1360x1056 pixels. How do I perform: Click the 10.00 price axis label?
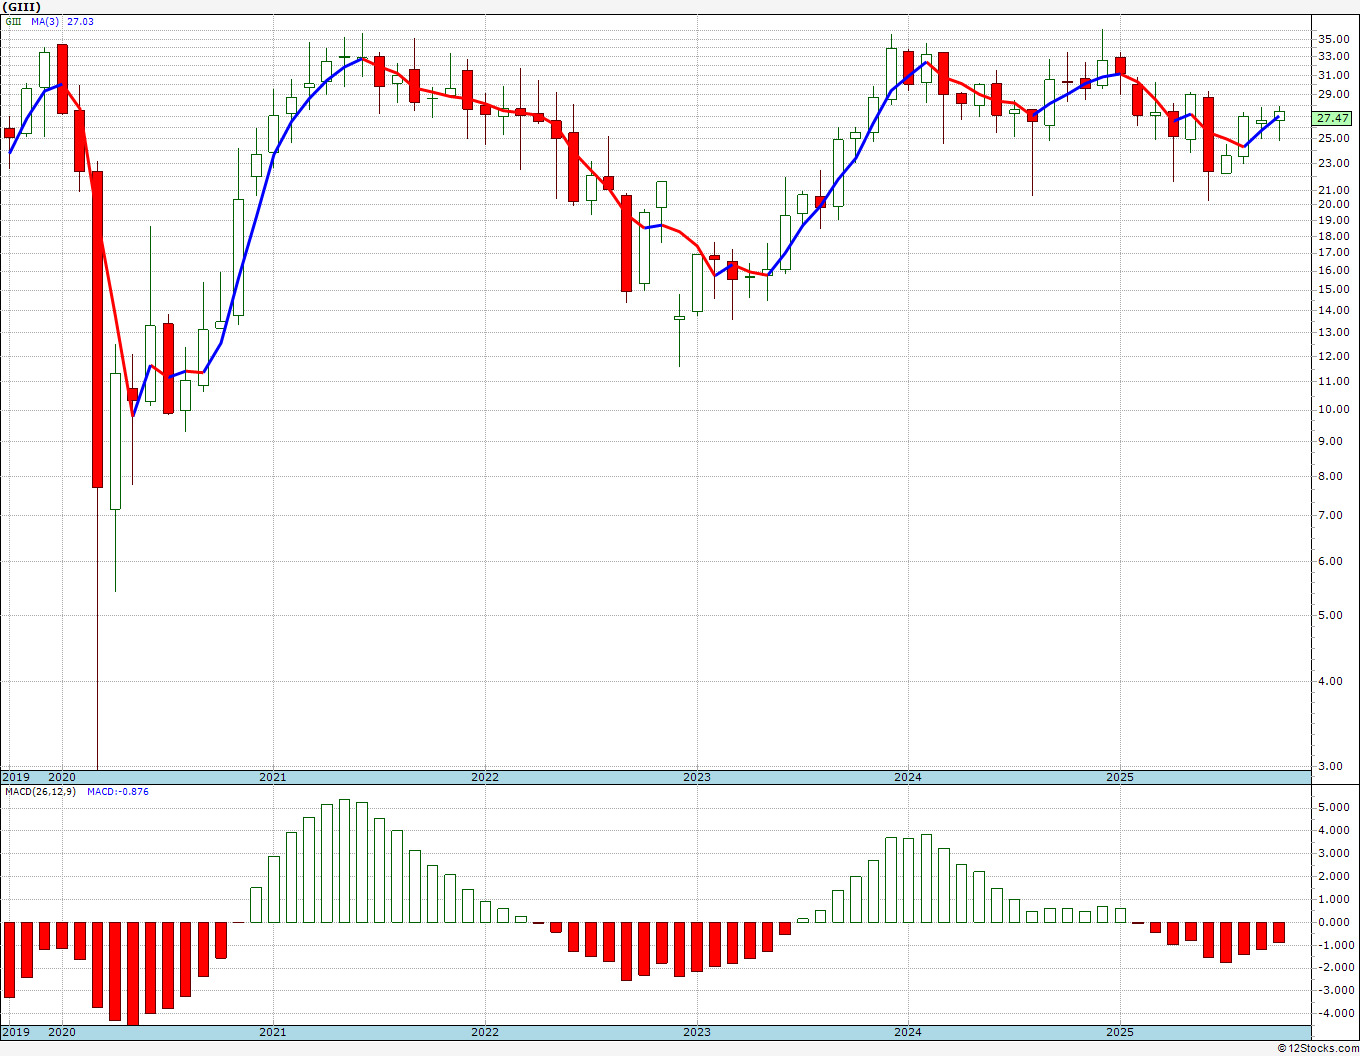click(x=1333, y=409)
